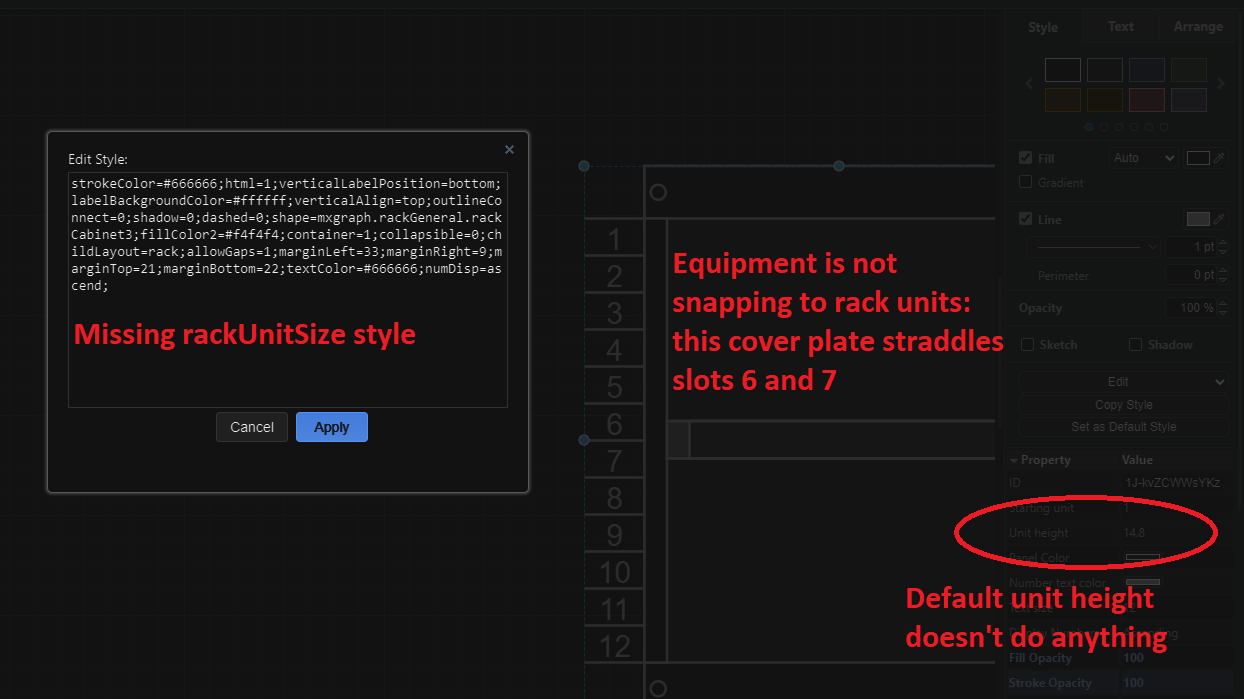The image size is (1244, 699).
Task: Click the Copy Style button
Action: (1122, 404)
